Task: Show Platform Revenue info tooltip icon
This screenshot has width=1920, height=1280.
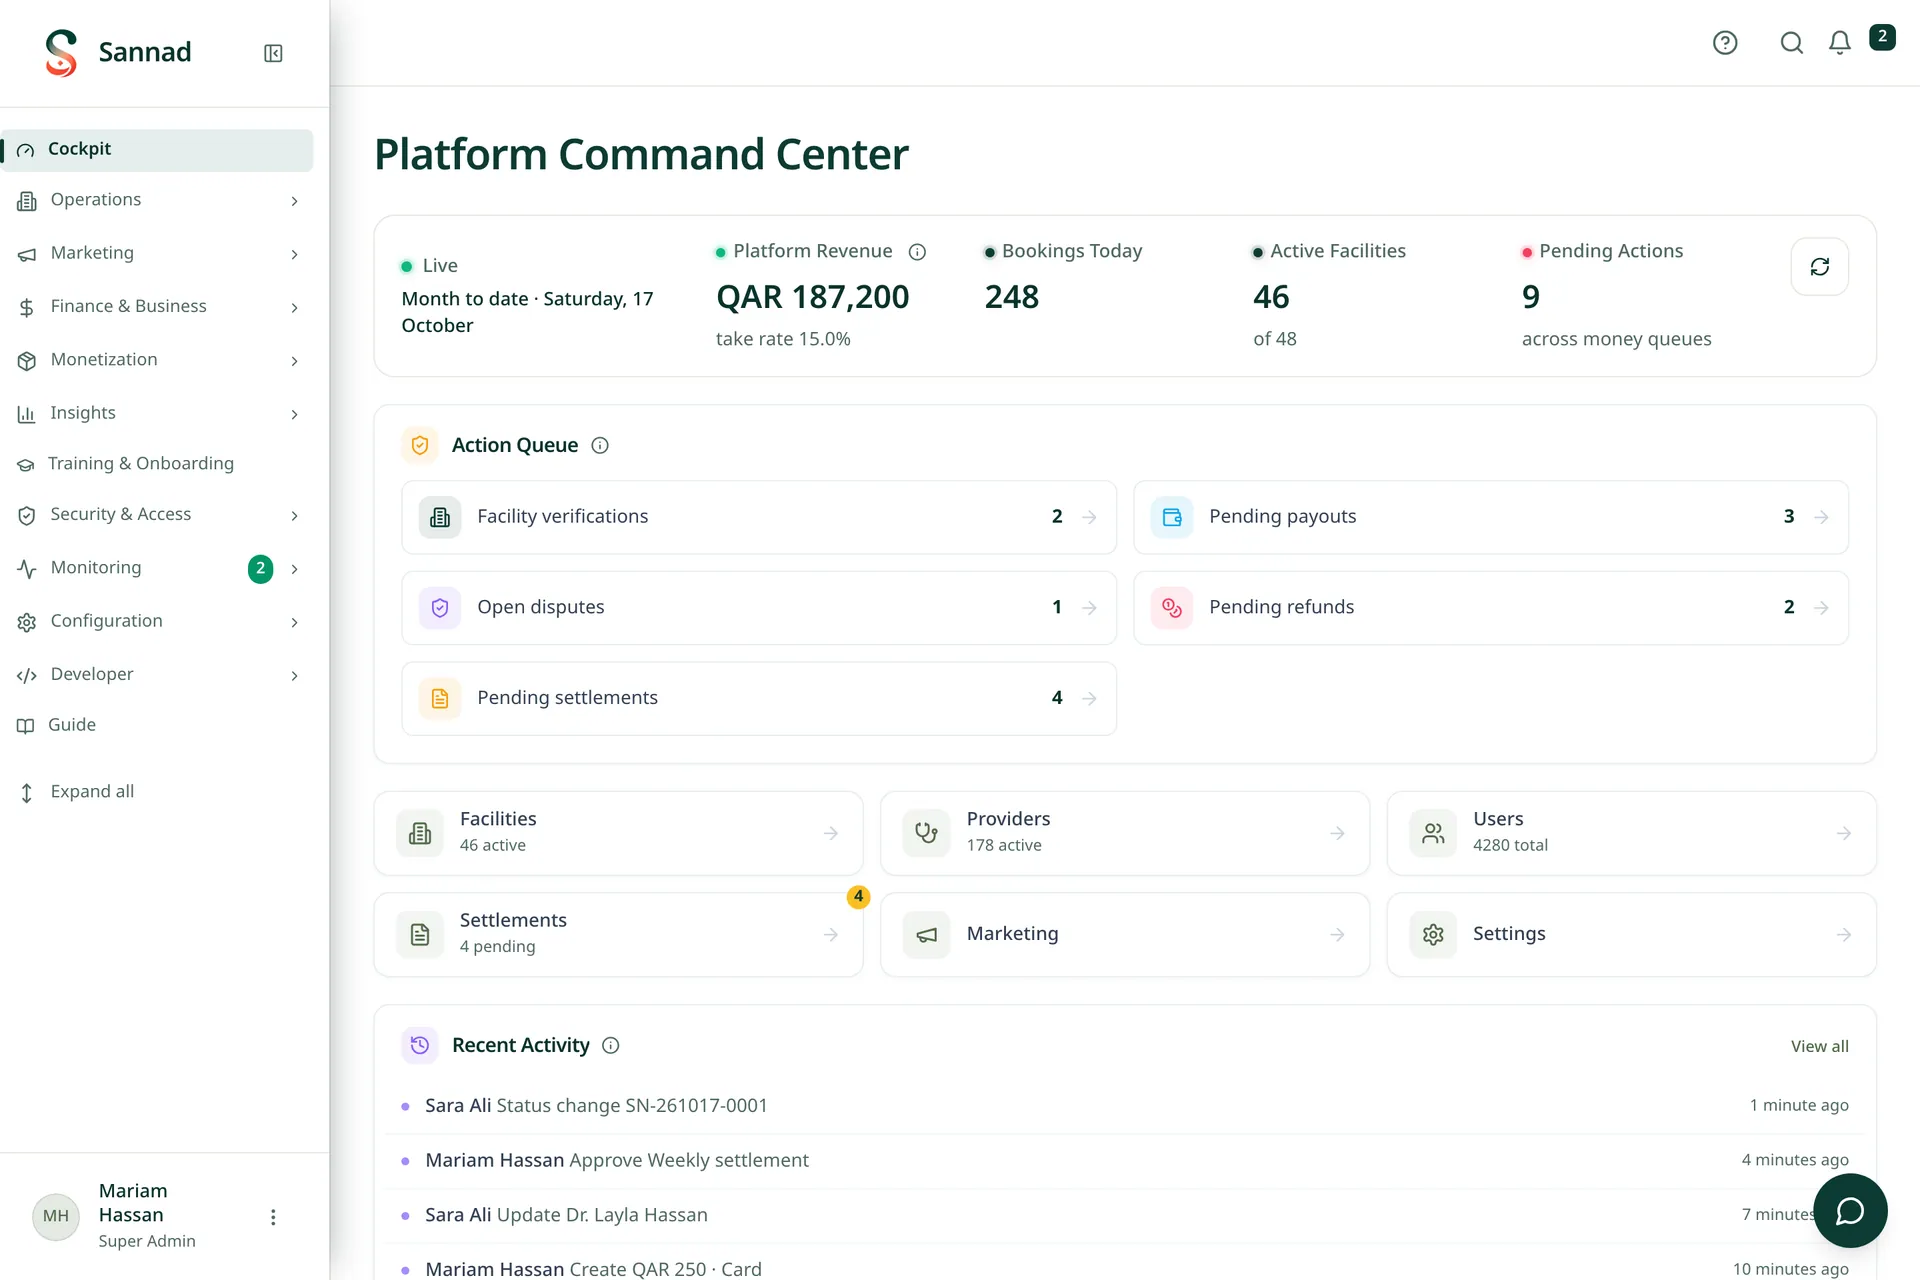Action: tap(917, 252)
